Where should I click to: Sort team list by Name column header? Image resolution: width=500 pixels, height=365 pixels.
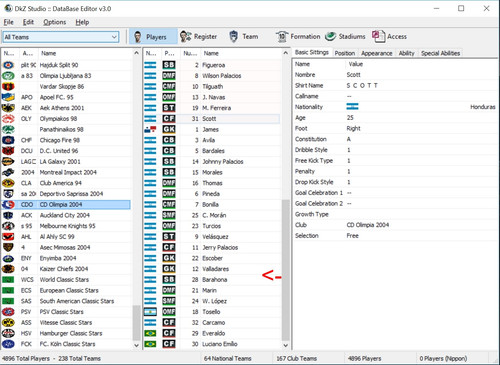[x=85, y=53]
